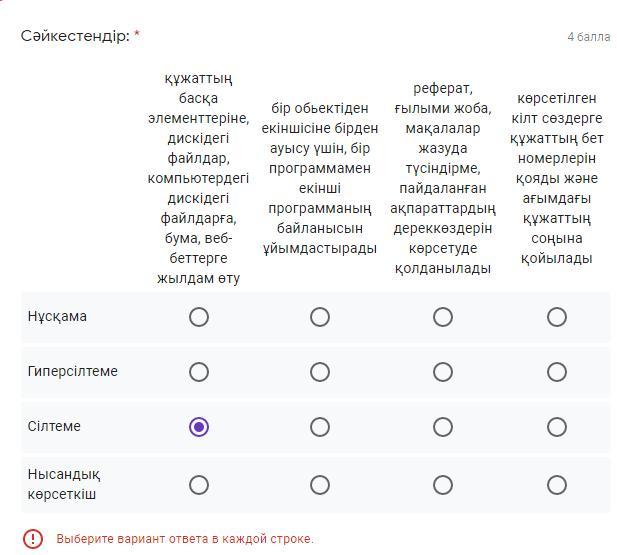Select Нұсқама radio in first column

click(198, 317)
